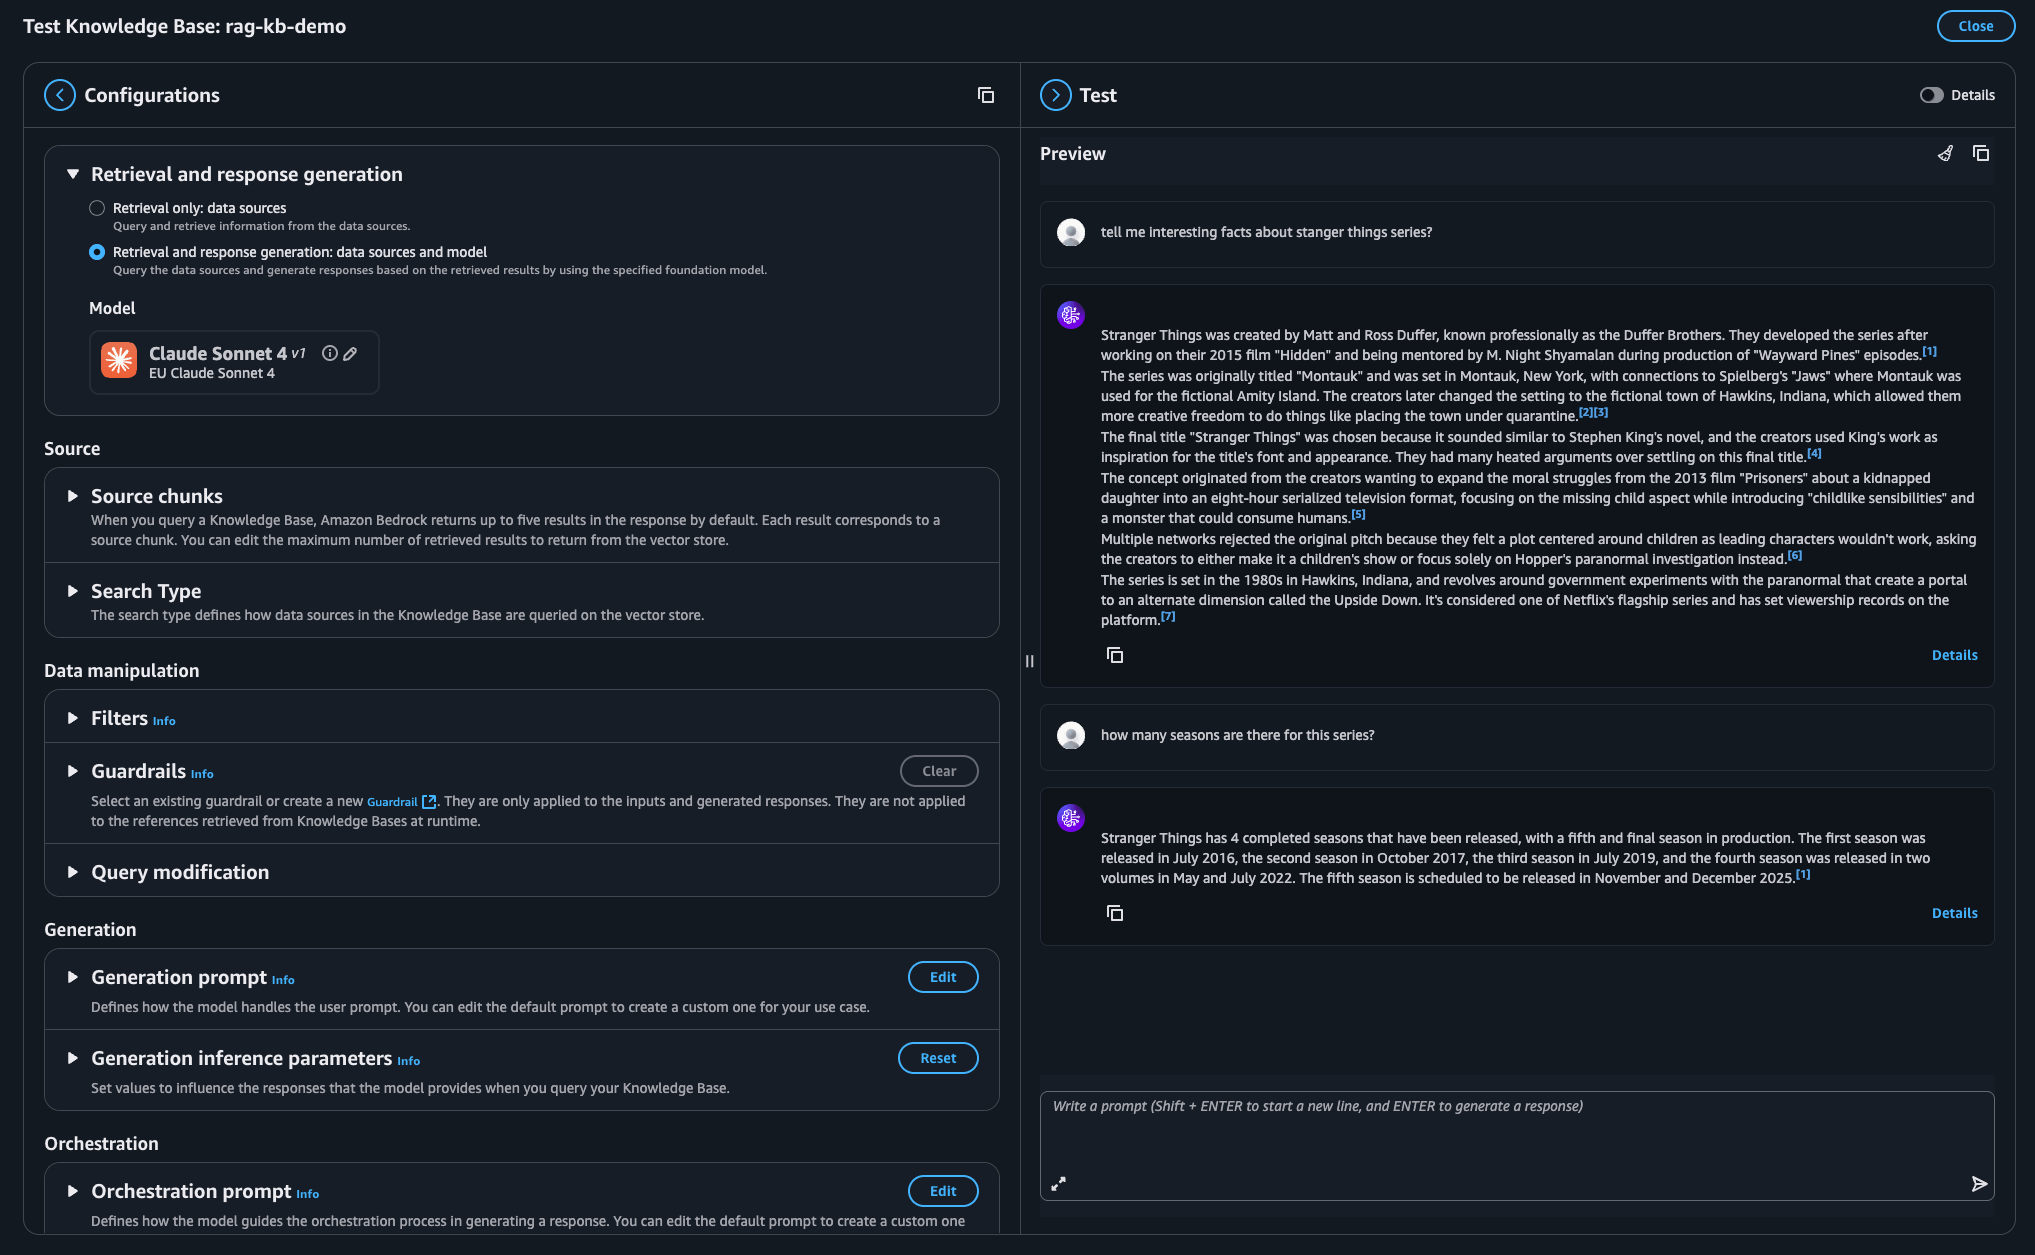Select Retrieval only: data sources option
Screen dimensions: 2035x1255
click(97, 208)
